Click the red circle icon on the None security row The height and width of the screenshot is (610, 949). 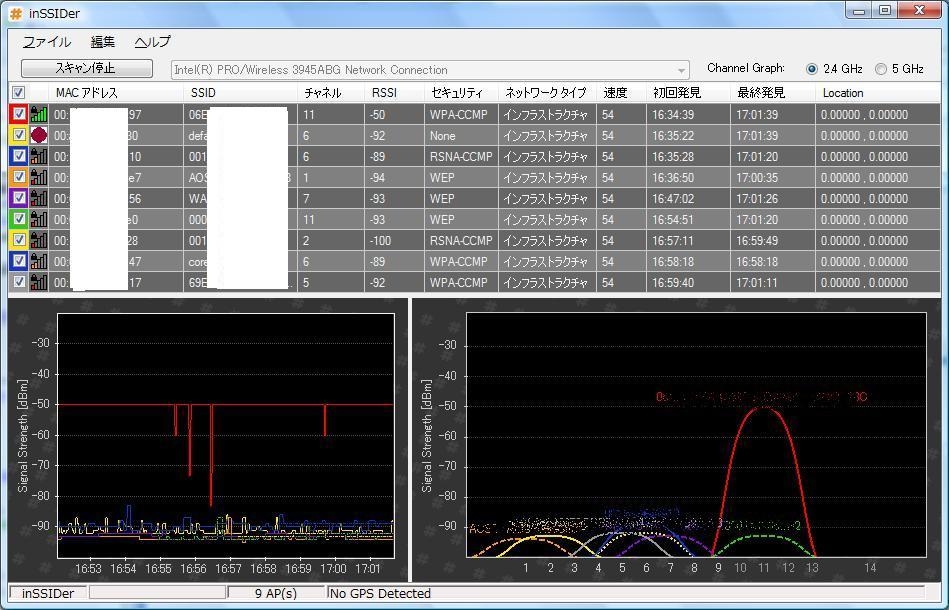click(39, 136)
